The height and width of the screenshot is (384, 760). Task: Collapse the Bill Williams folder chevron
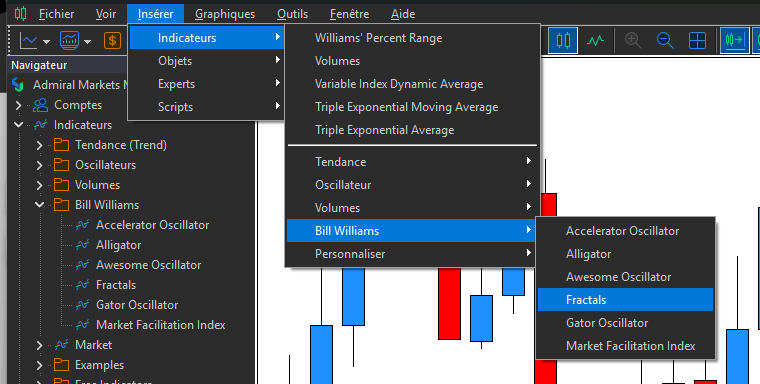(x=40, y=205)
